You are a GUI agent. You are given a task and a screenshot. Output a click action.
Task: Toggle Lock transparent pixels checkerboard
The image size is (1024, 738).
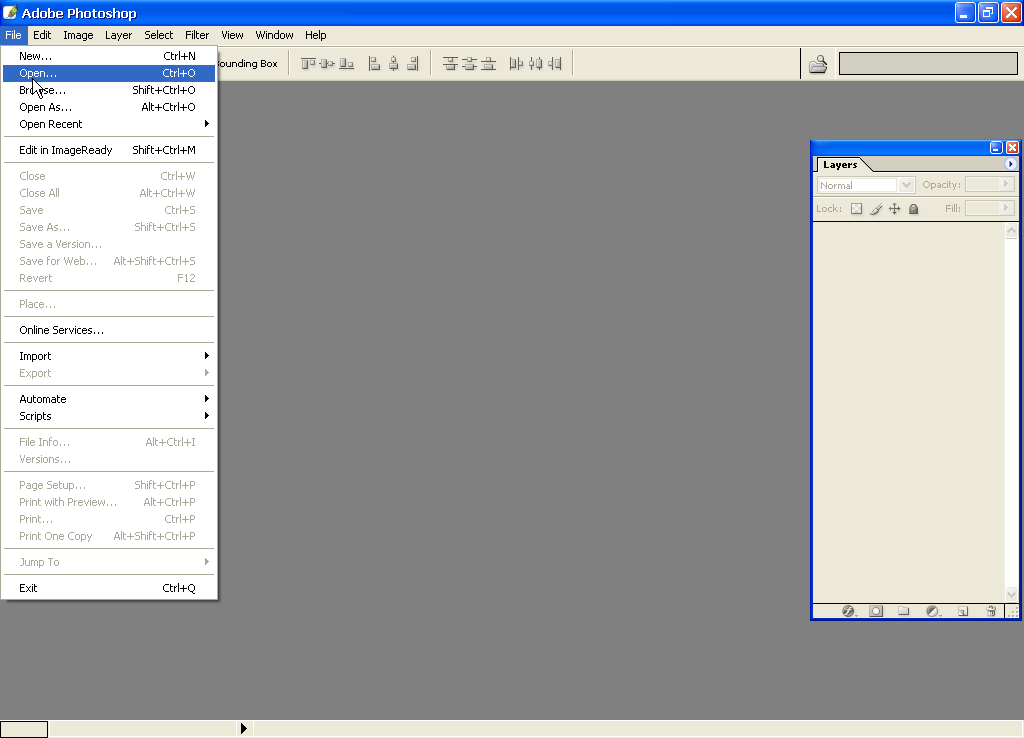[856, 209]
